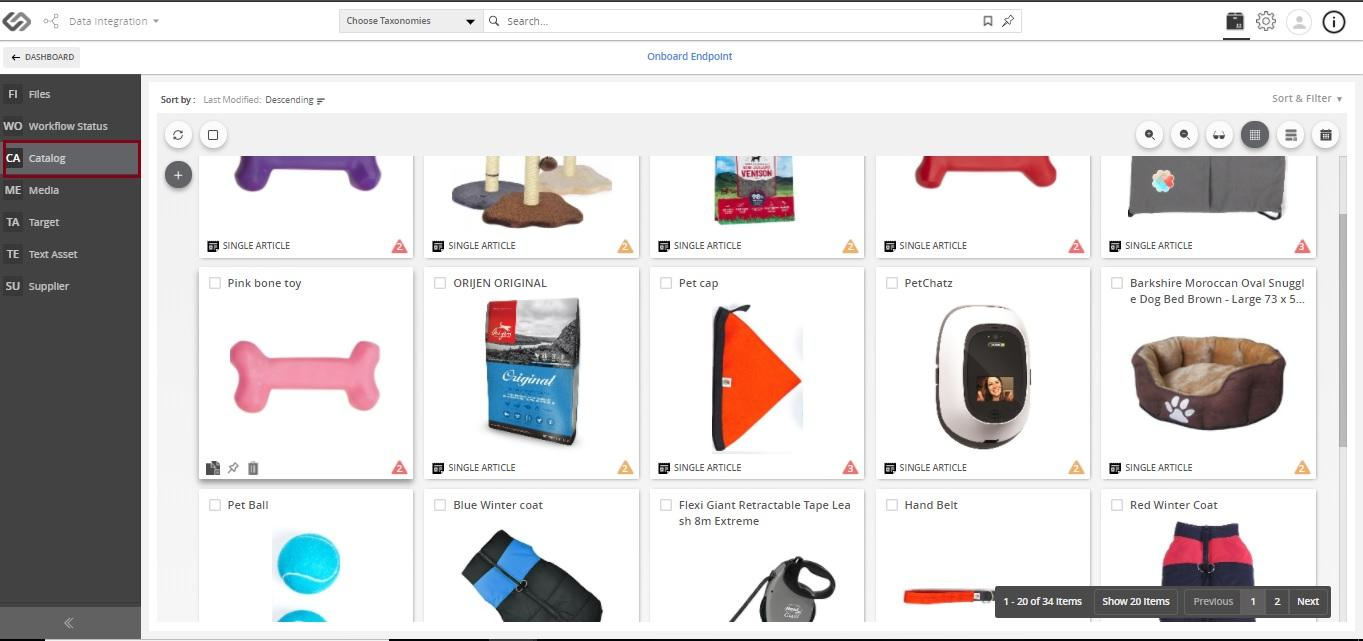Check the Pet cap checkbox
Viewport: 1363px width, 641px height.
666,283
